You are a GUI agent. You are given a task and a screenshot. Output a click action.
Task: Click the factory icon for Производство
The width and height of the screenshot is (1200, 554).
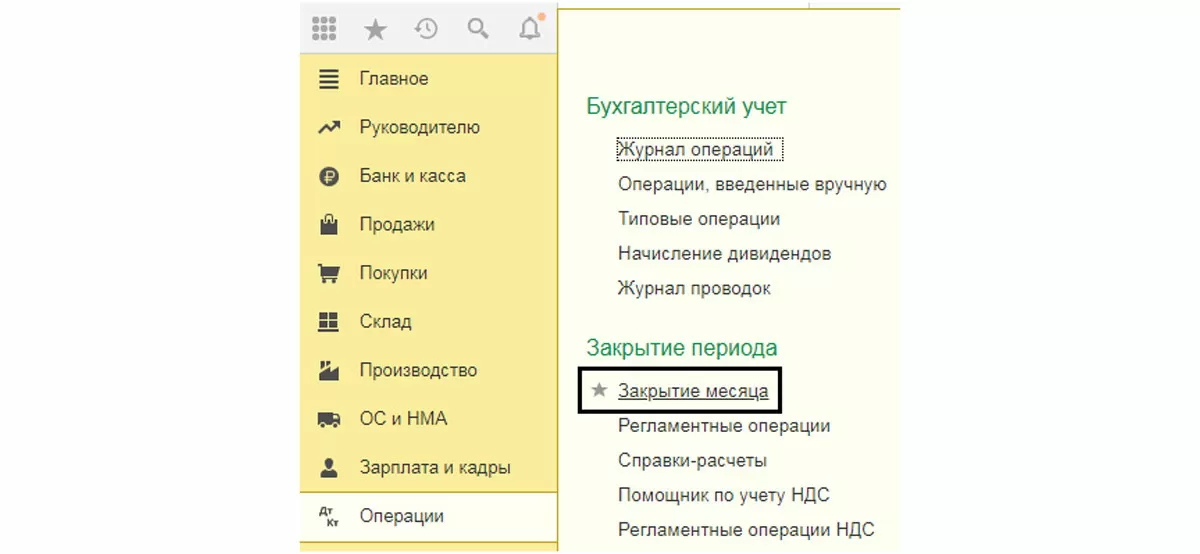(329, 370)
